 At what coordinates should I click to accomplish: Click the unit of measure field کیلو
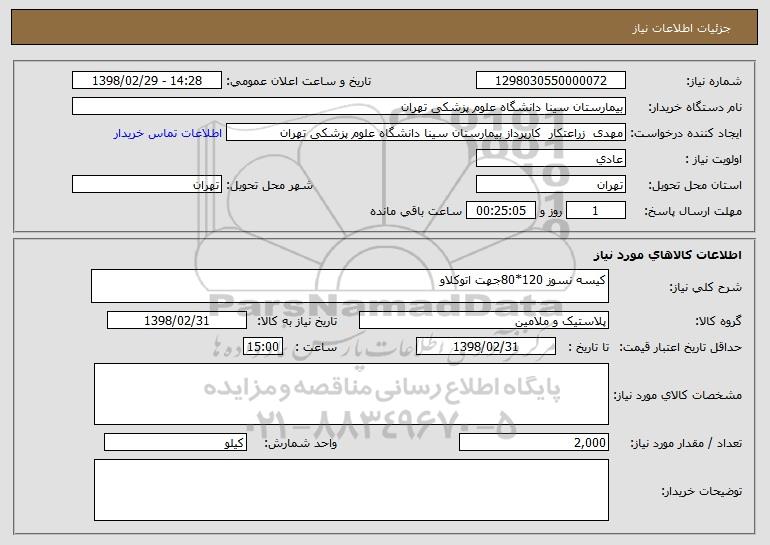pos(175,442)
